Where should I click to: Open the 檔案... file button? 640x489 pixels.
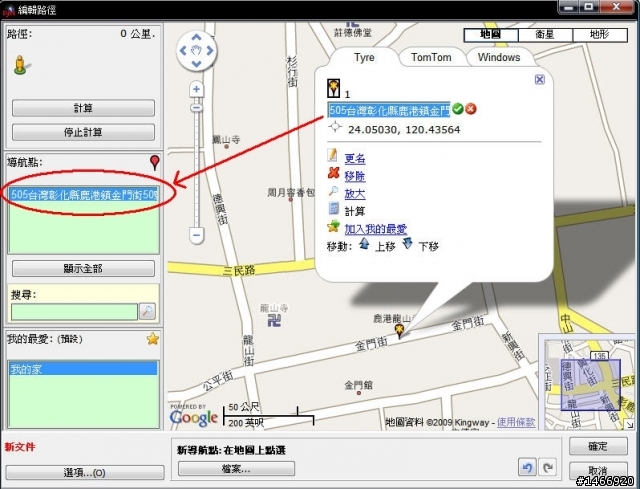click(x=236, y=469)
